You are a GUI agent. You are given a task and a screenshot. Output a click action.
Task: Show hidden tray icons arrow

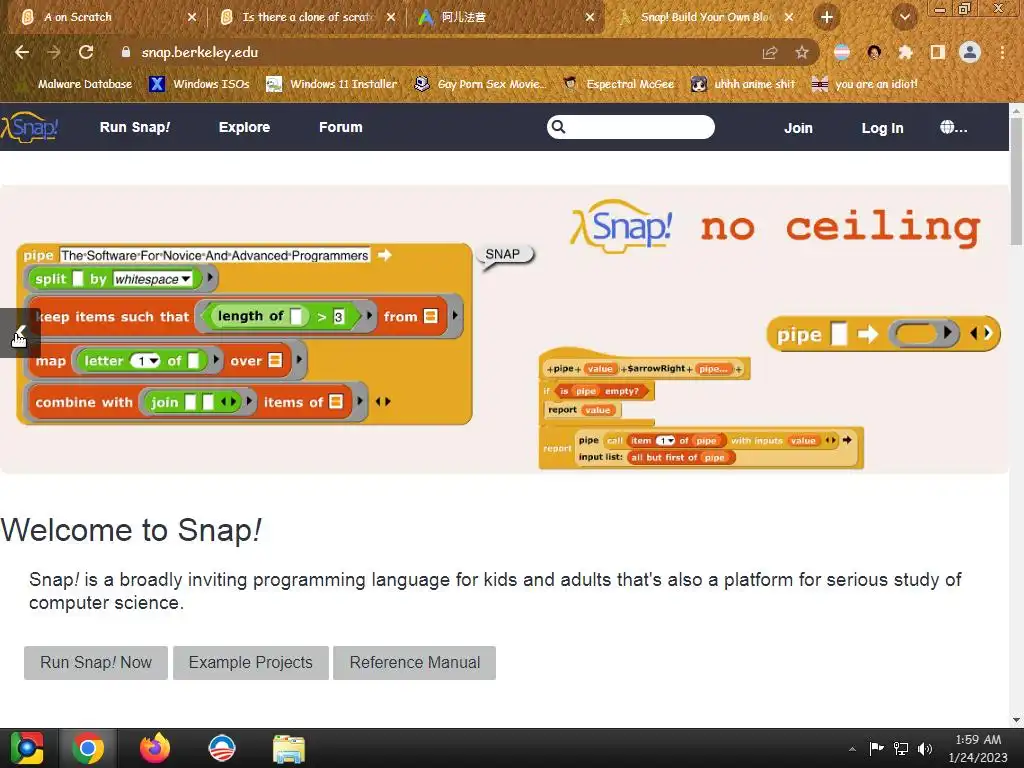[x=852, y=749]
